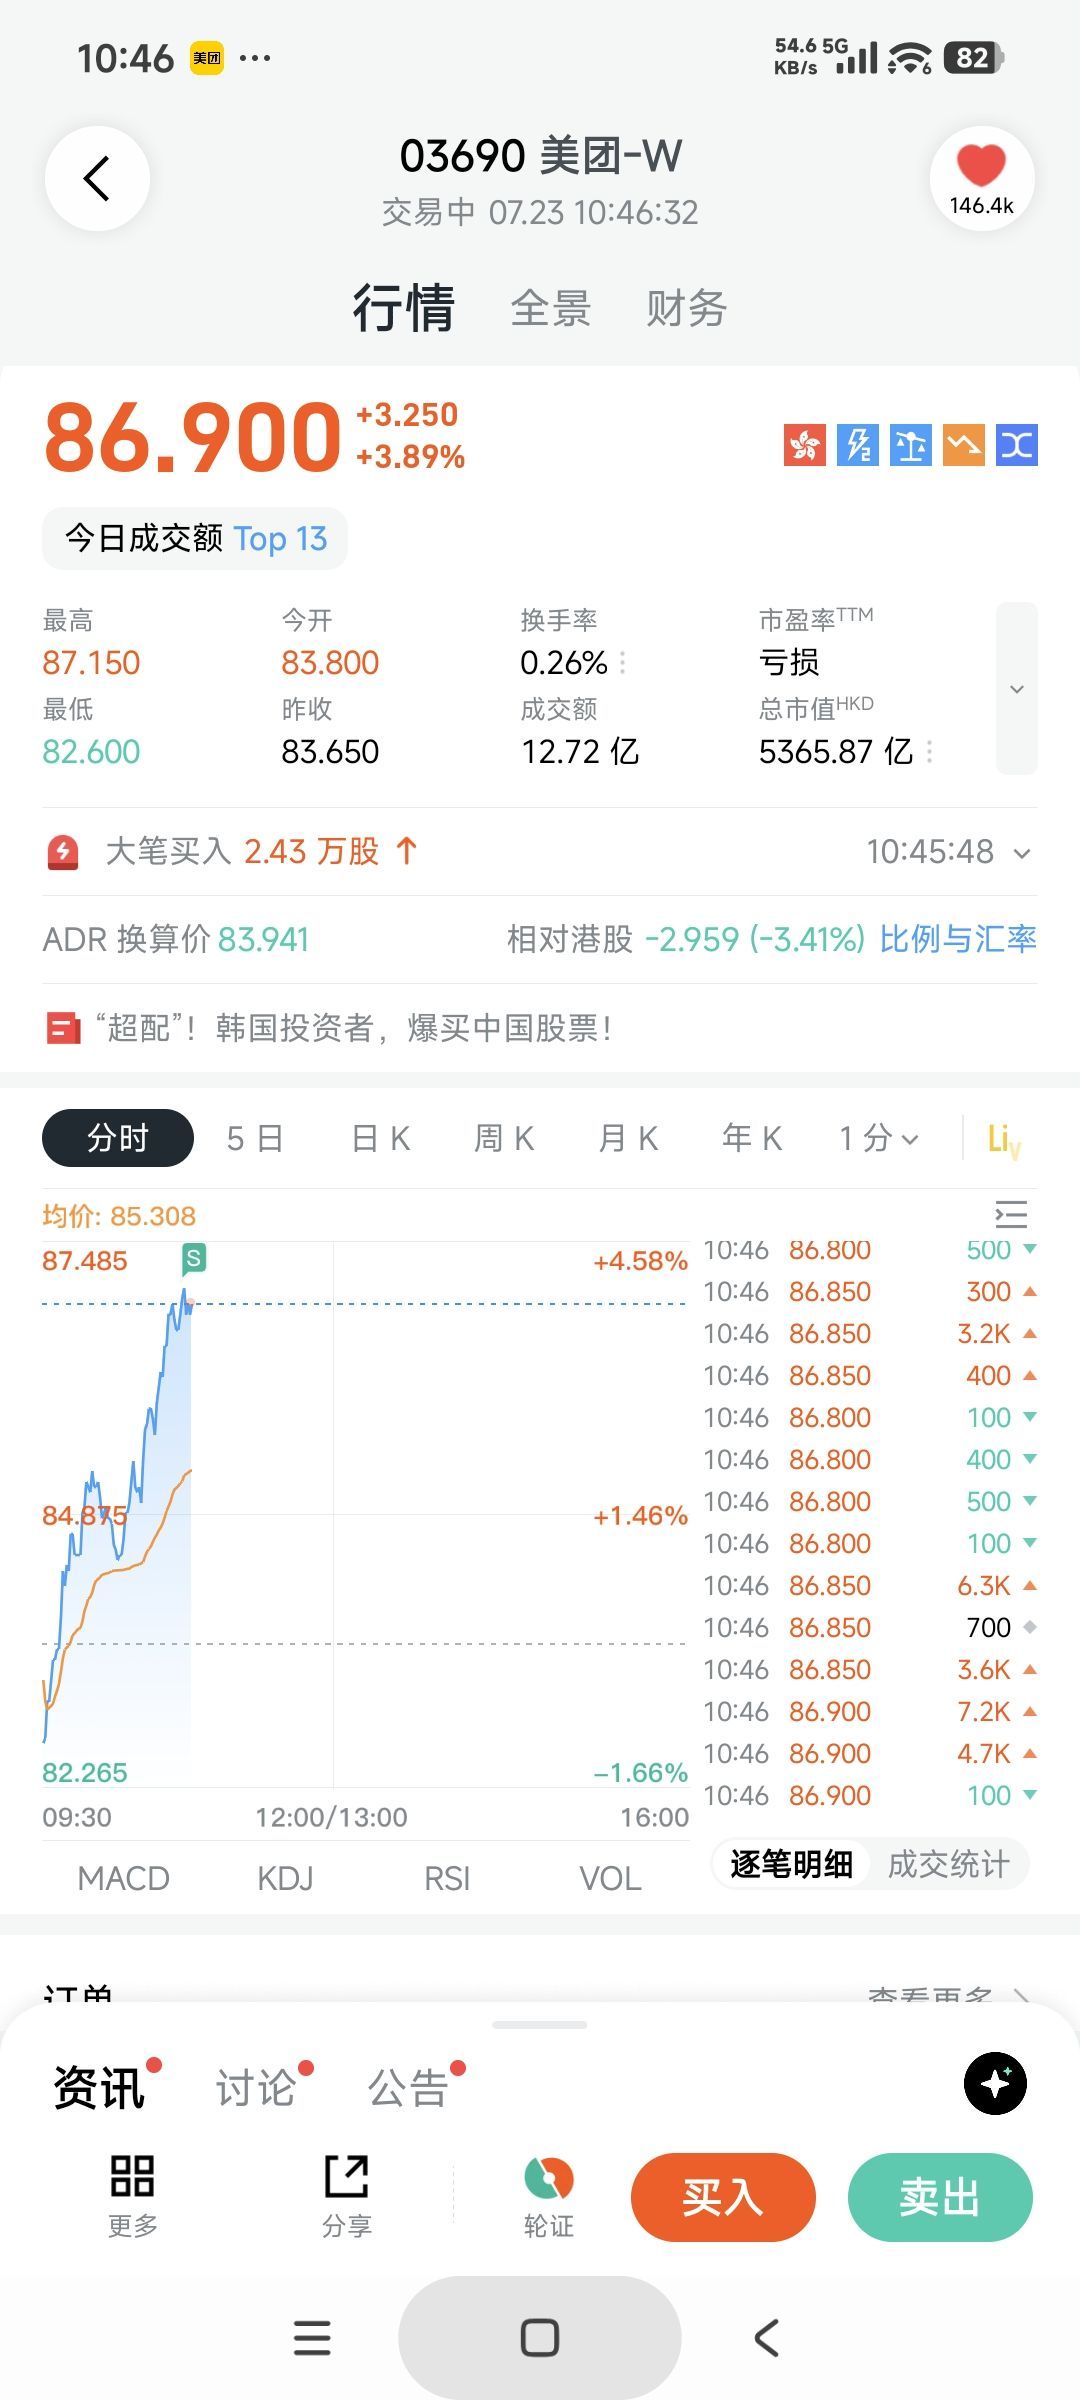The image size is (1080, 2400).
Task: Show VOL indicator
Action: point(611,1879)
